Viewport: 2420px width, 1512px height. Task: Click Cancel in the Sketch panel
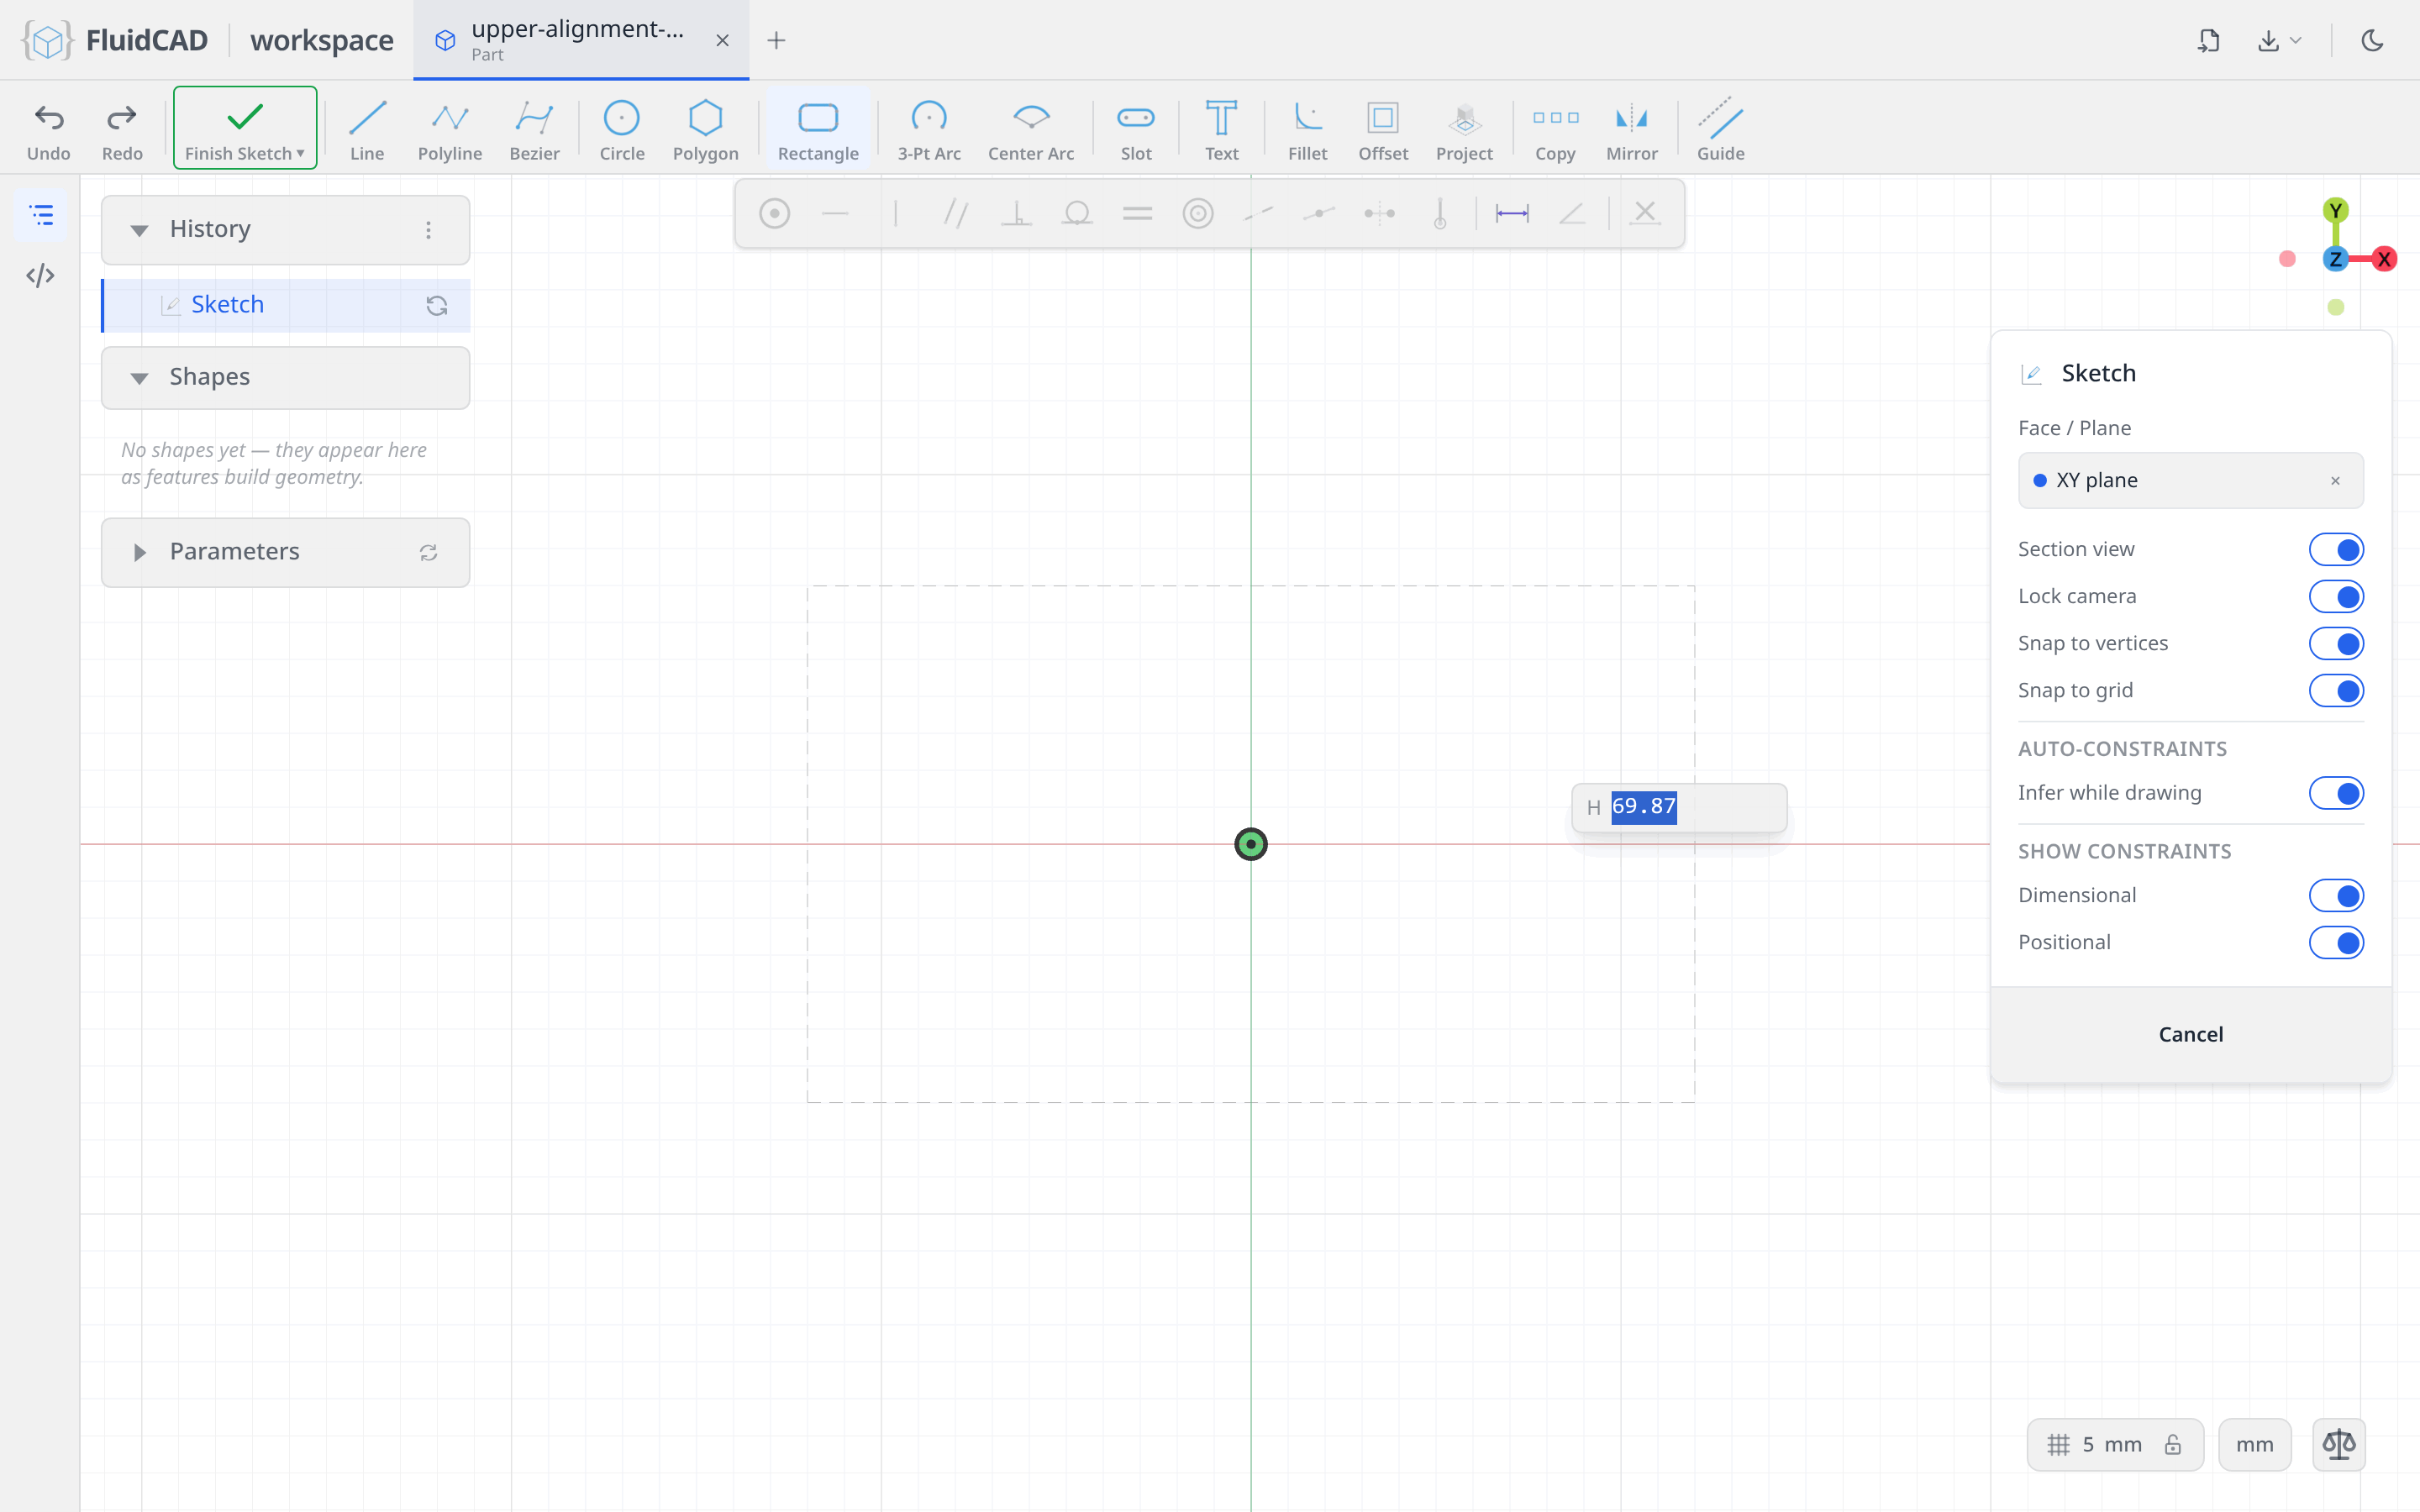pyautogui.click(x=2190, y=1034)
